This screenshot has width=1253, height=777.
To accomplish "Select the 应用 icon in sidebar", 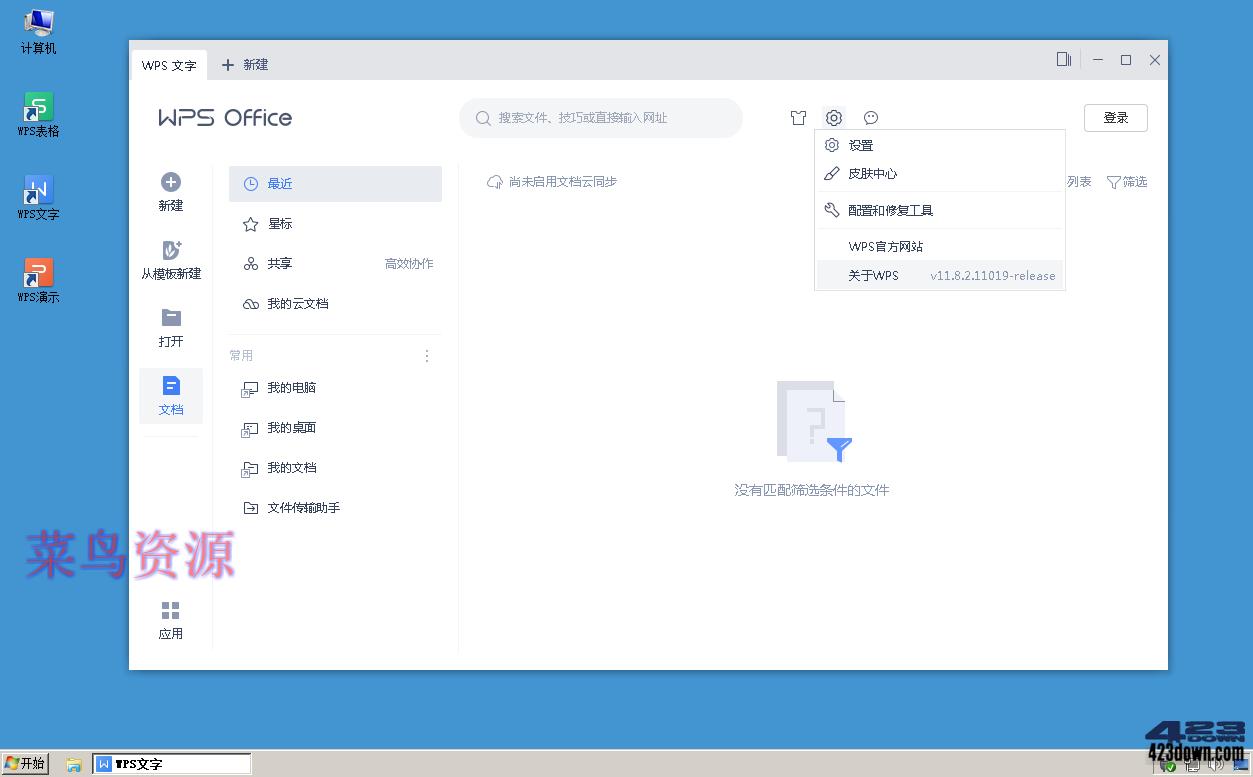I will click(170, 620).
